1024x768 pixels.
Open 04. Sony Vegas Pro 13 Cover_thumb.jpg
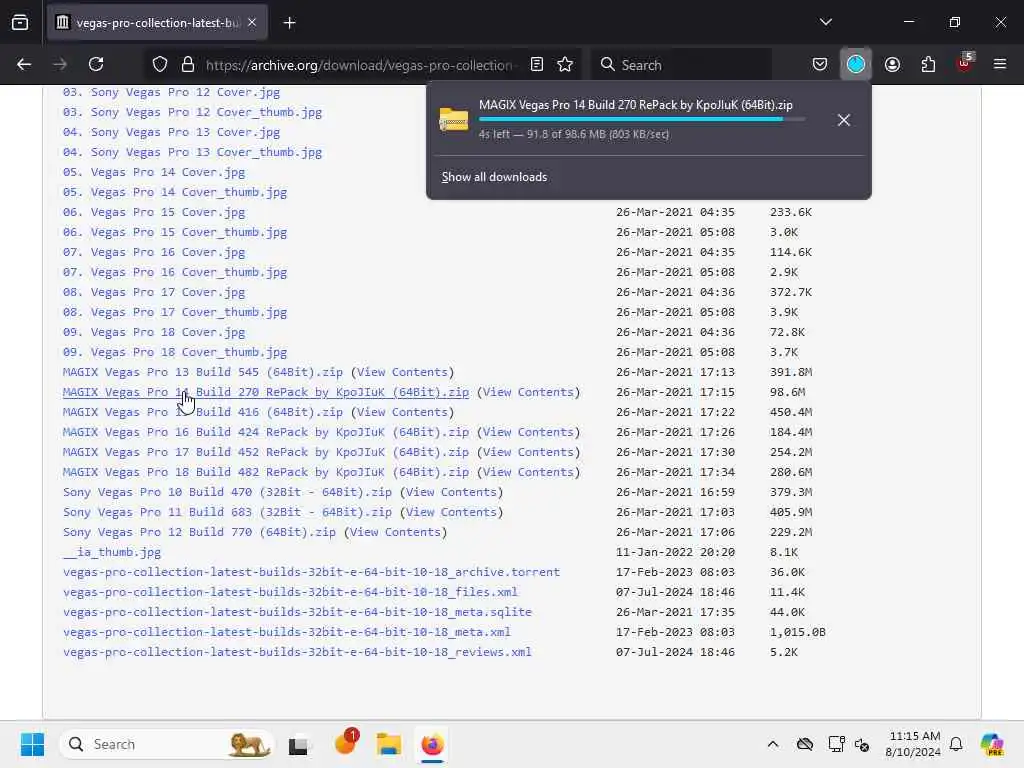point(192,152)
